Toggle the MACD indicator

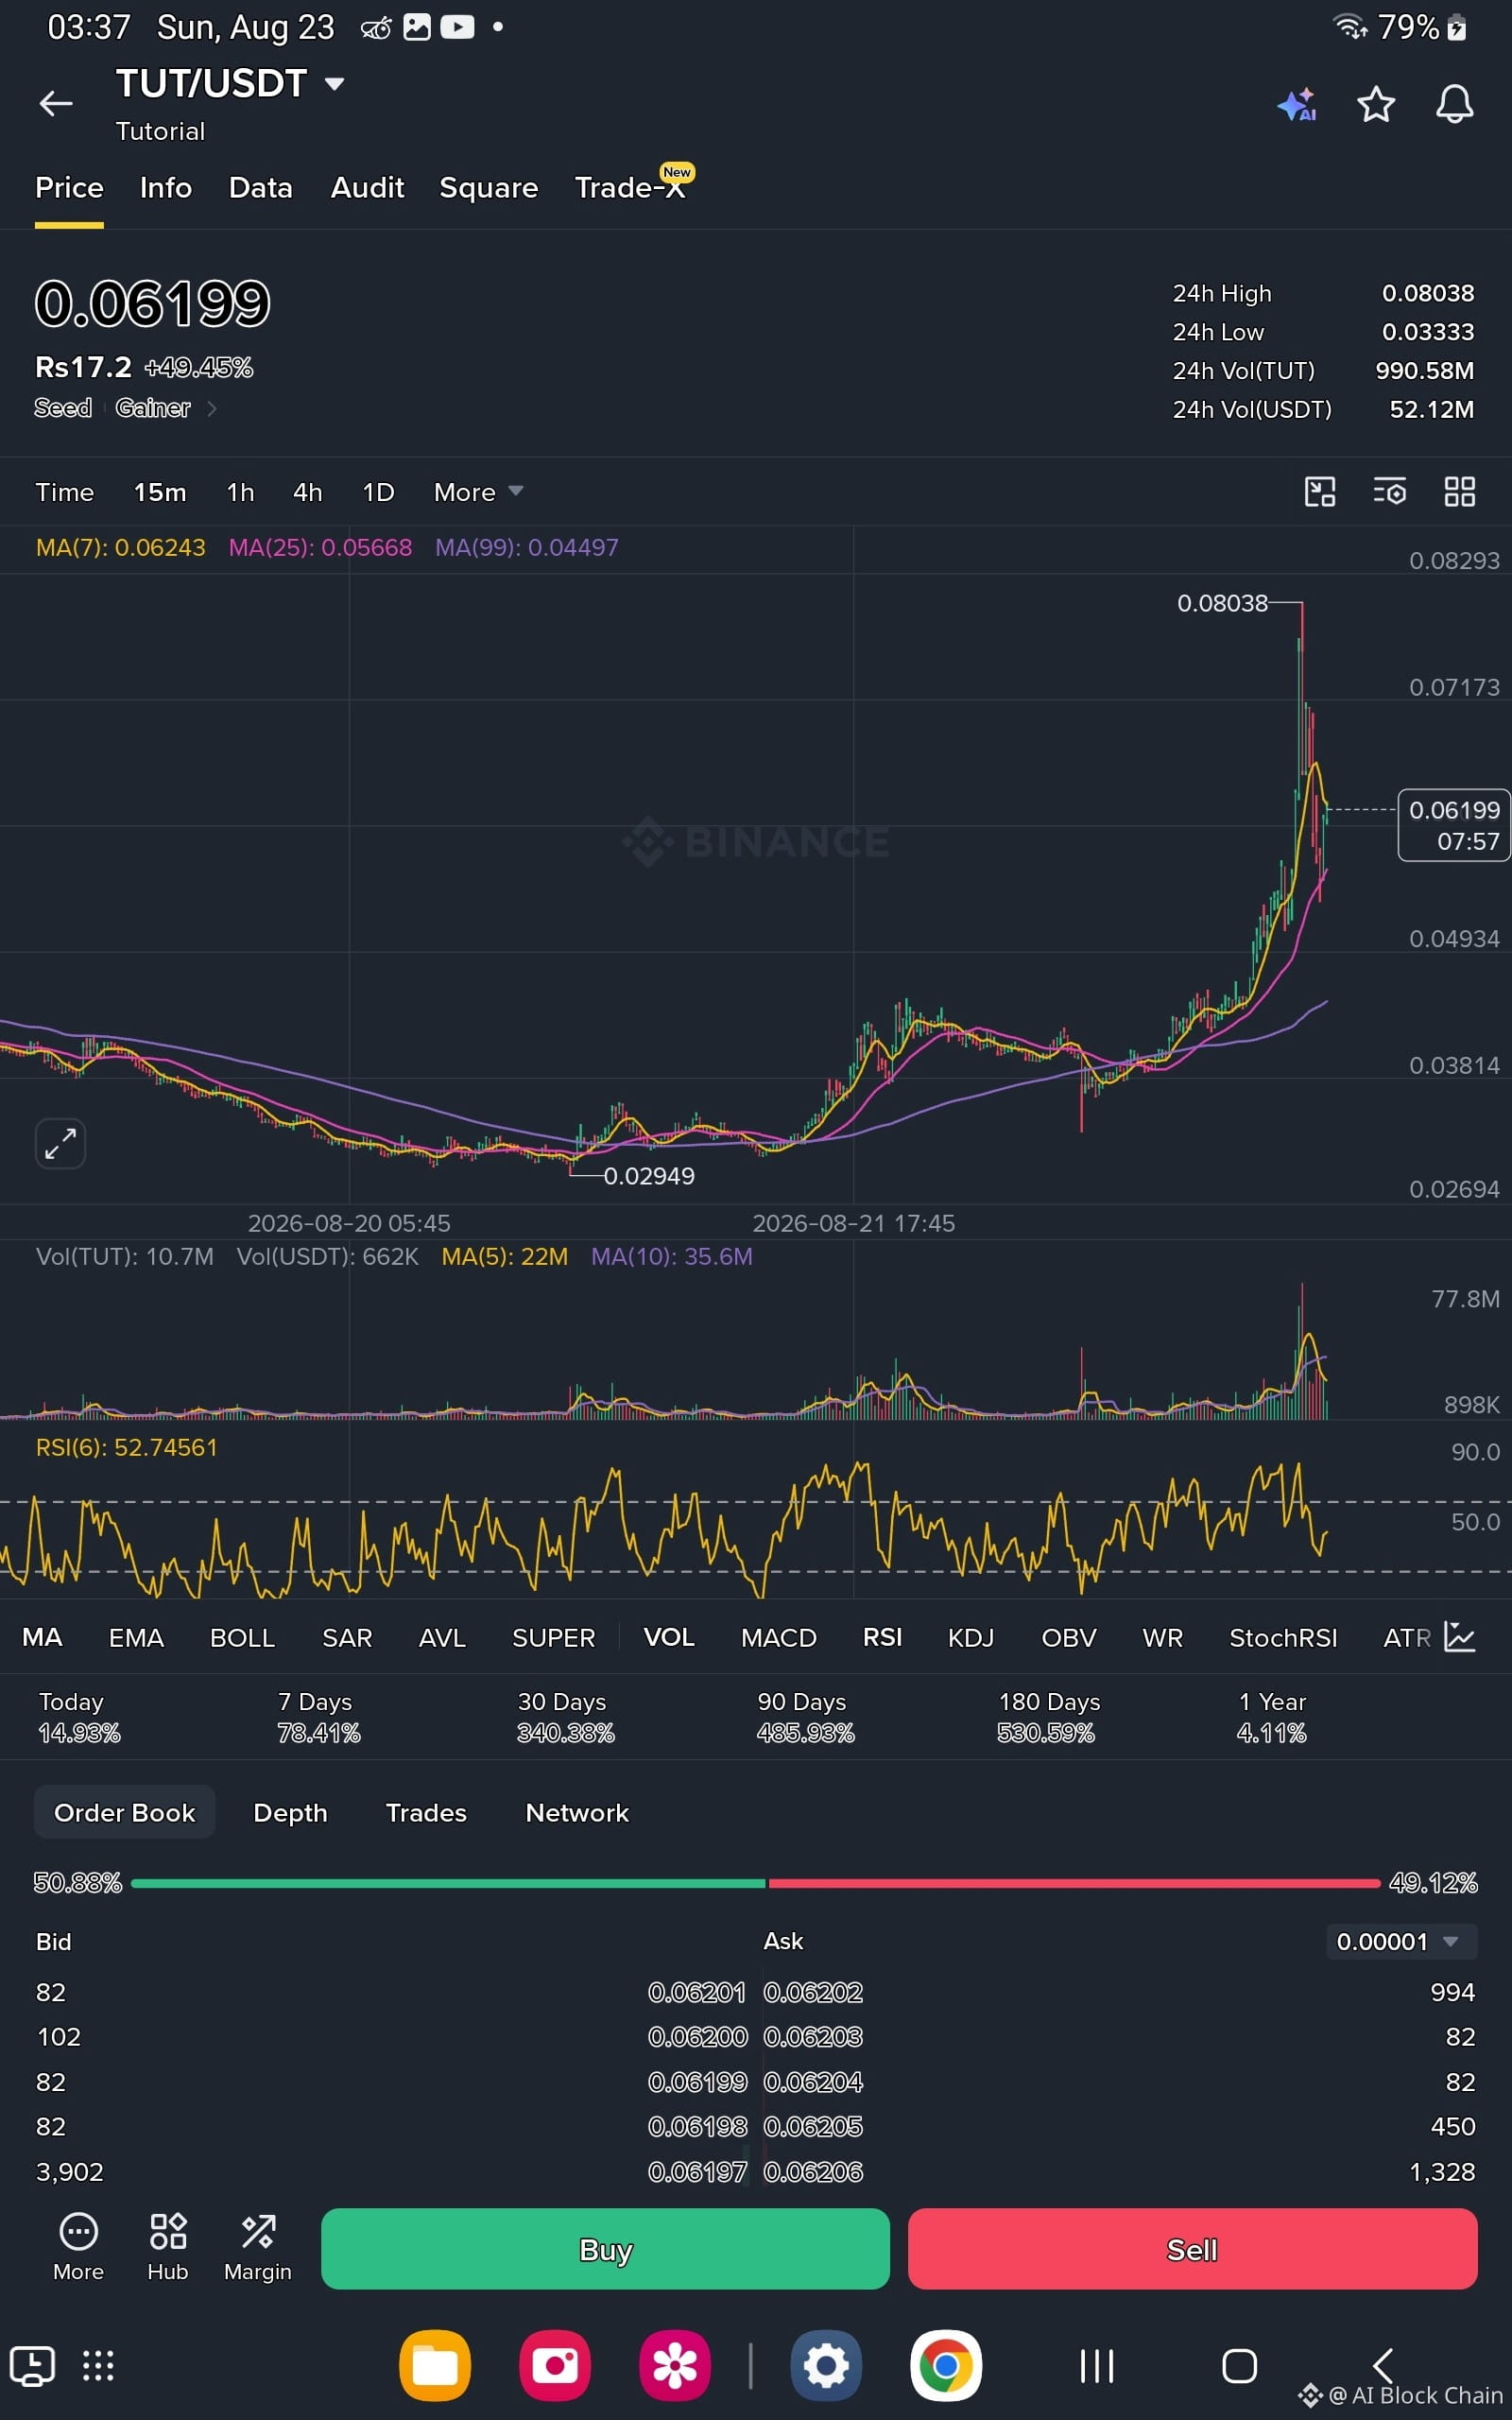tap(778, 1638)
